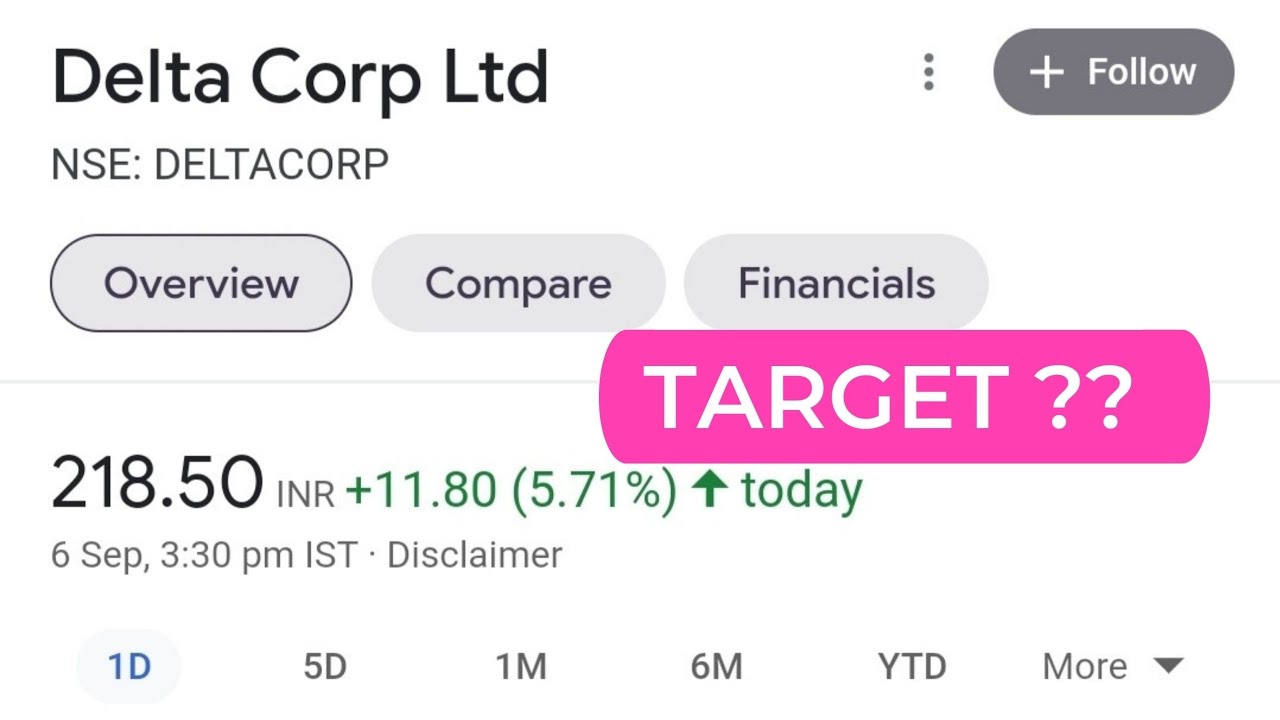The image size is (1280, 720).
Task: Click the pink TARGET ?? banner
Action: click(x=903, y=397)
